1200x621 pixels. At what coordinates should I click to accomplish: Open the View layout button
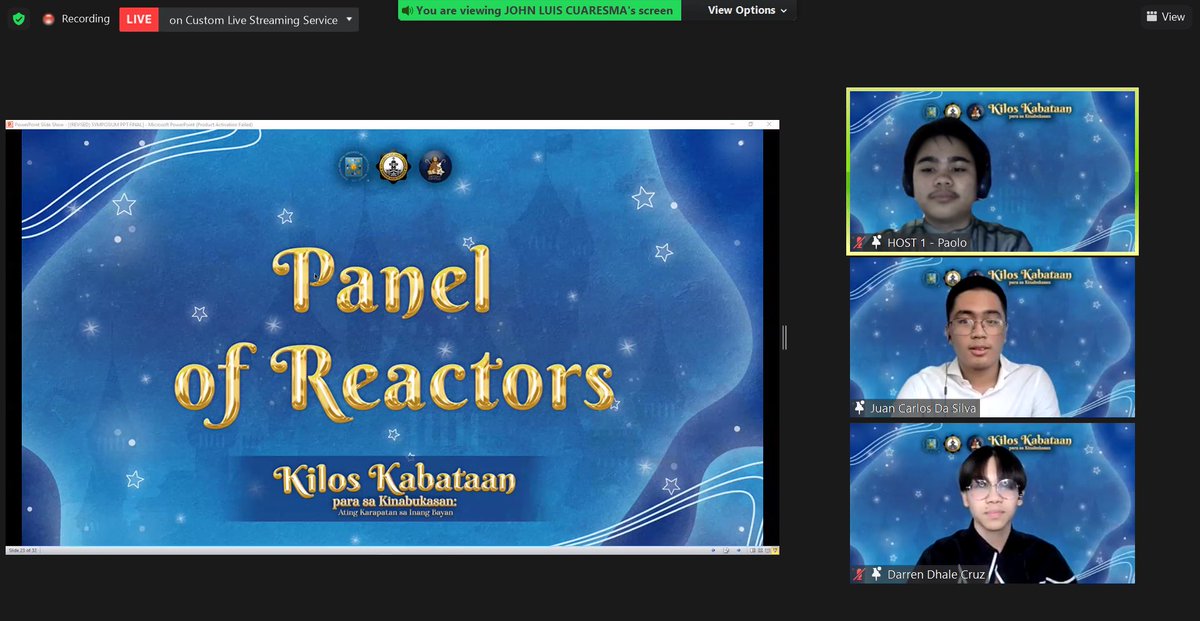point(1166,16)
